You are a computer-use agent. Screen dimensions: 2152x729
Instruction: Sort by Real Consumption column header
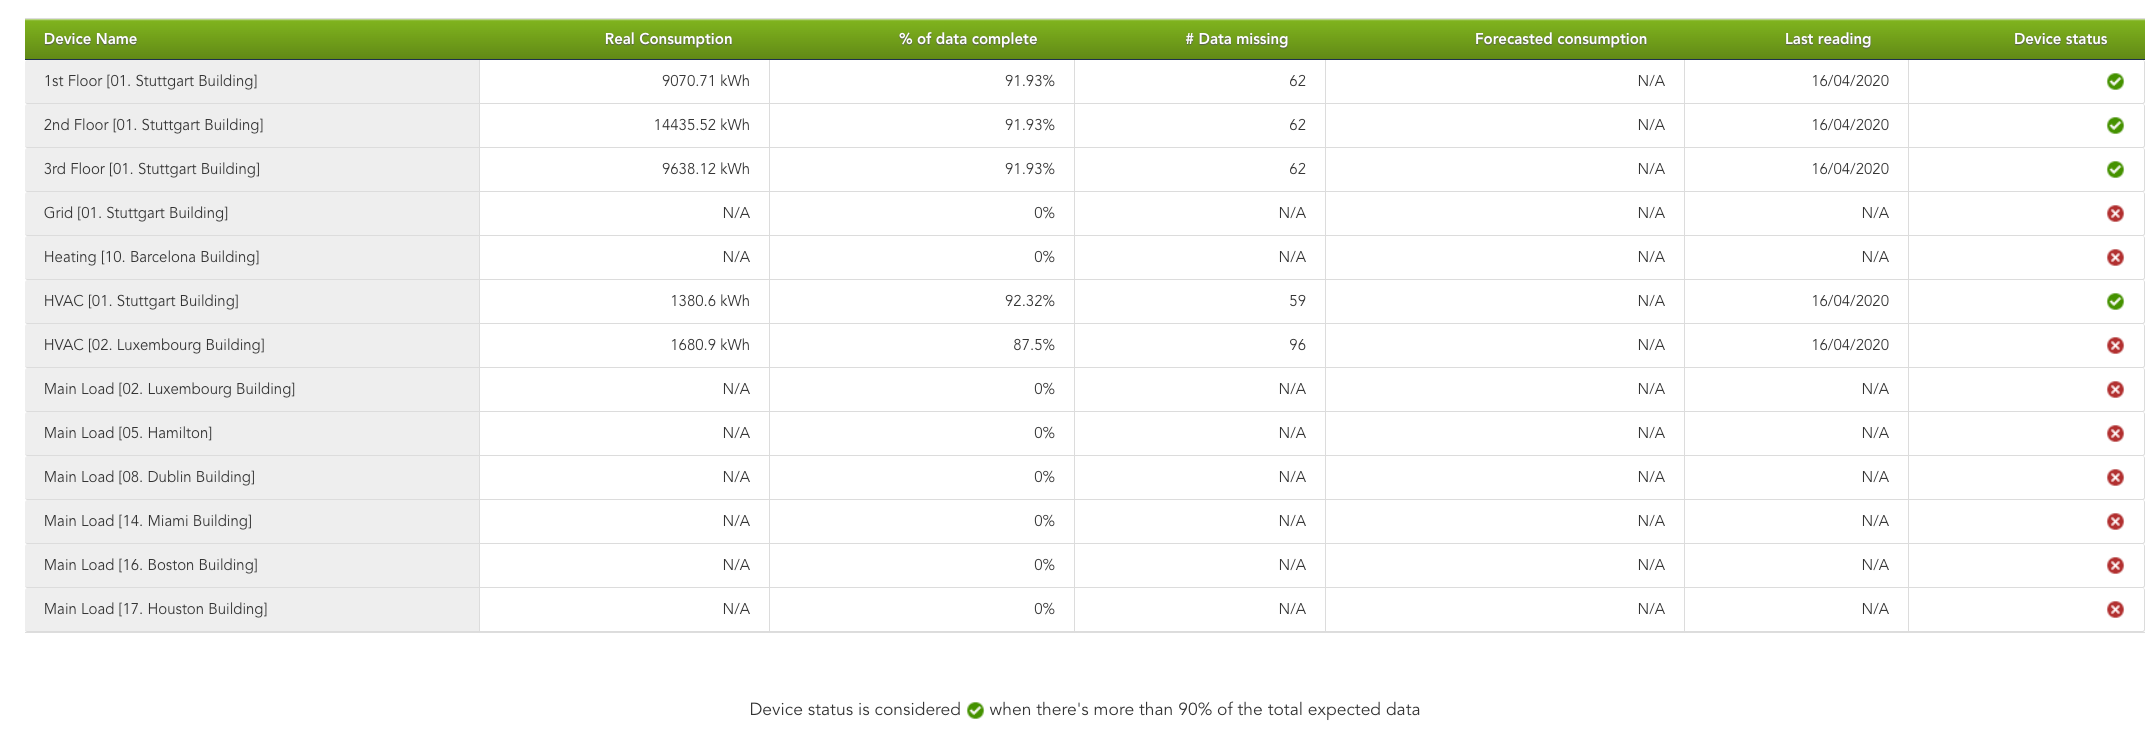point(668,39)
